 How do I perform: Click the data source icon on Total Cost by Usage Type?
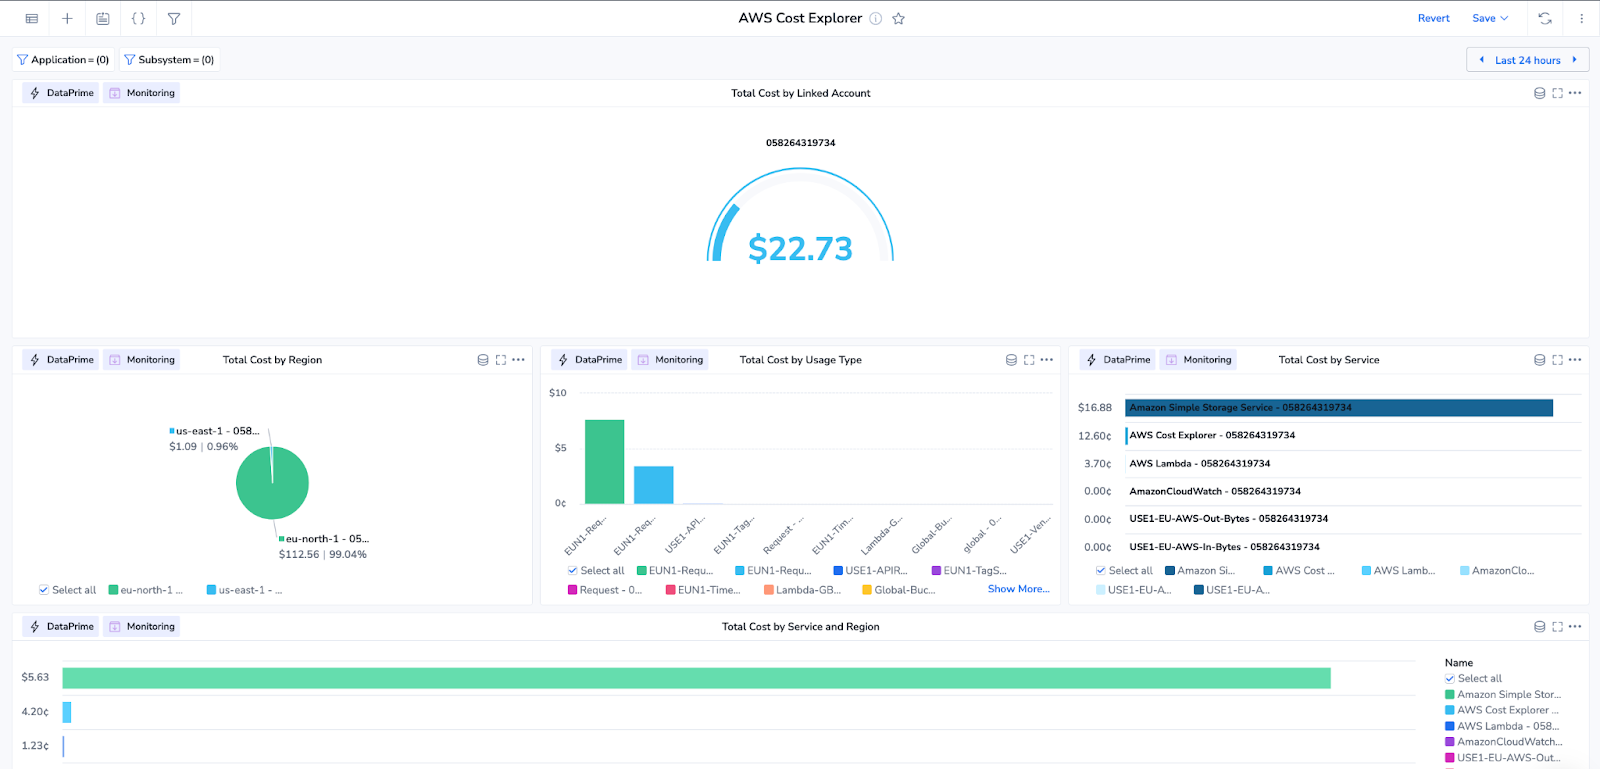1011,360
